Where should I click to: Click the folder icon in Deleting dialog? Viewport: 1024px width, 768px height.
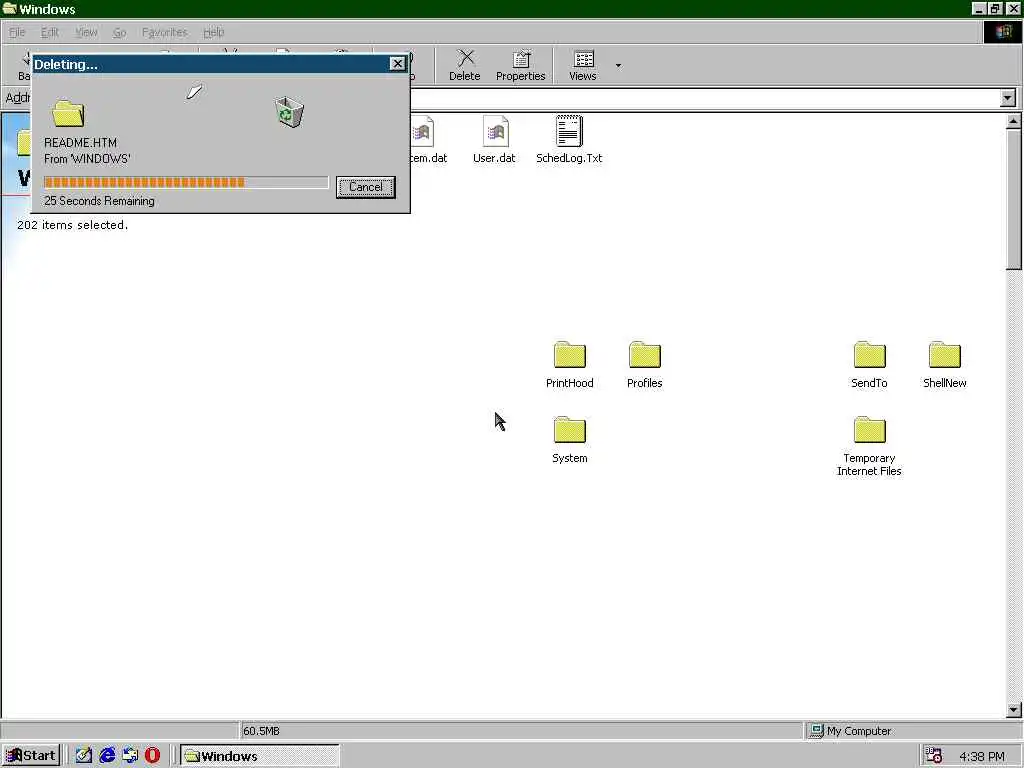(x=68, y=114)
